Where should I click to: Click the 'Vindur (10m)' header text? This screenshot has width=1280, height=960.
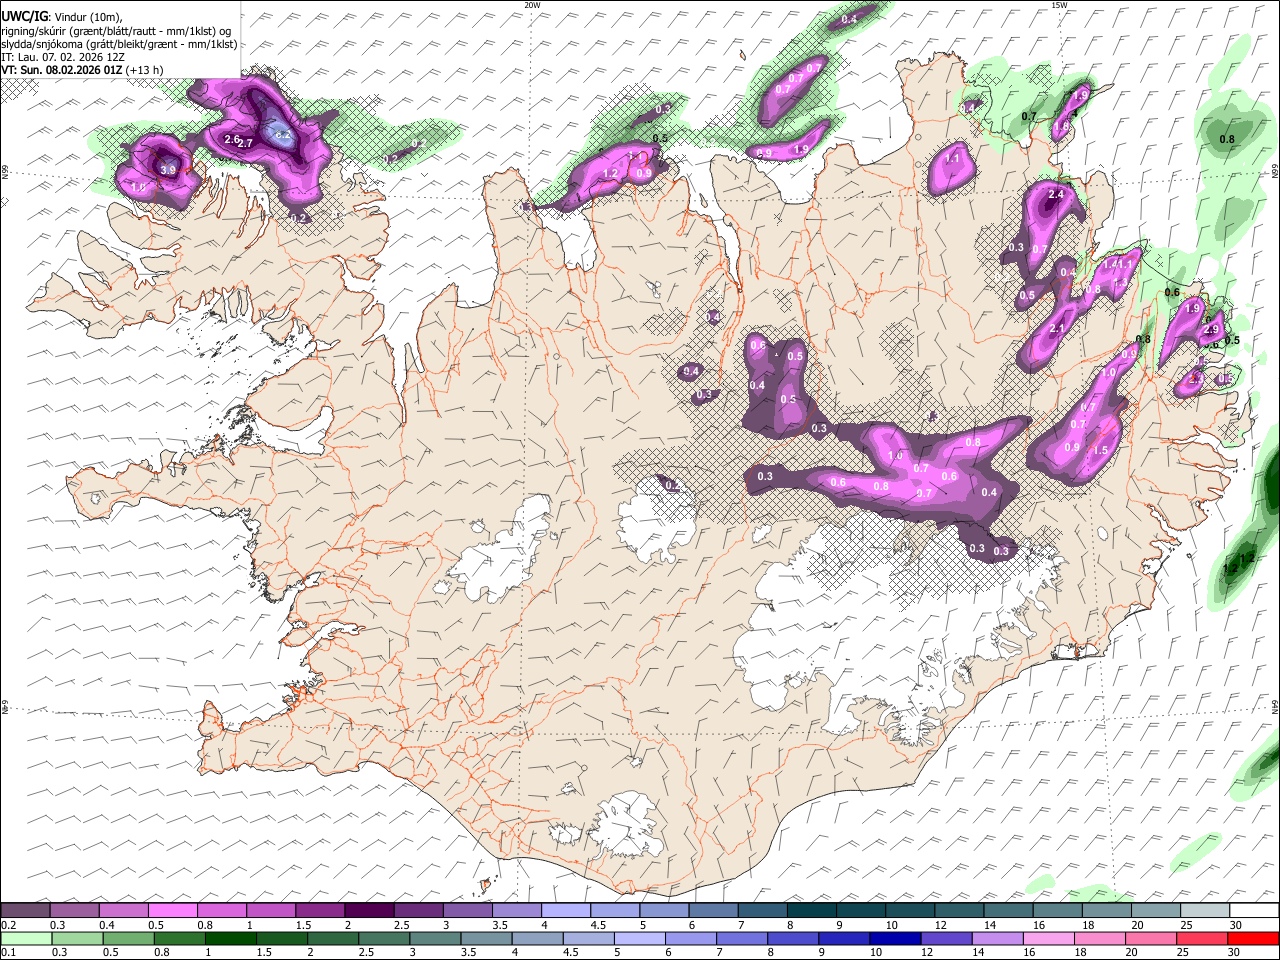(87, 17)
